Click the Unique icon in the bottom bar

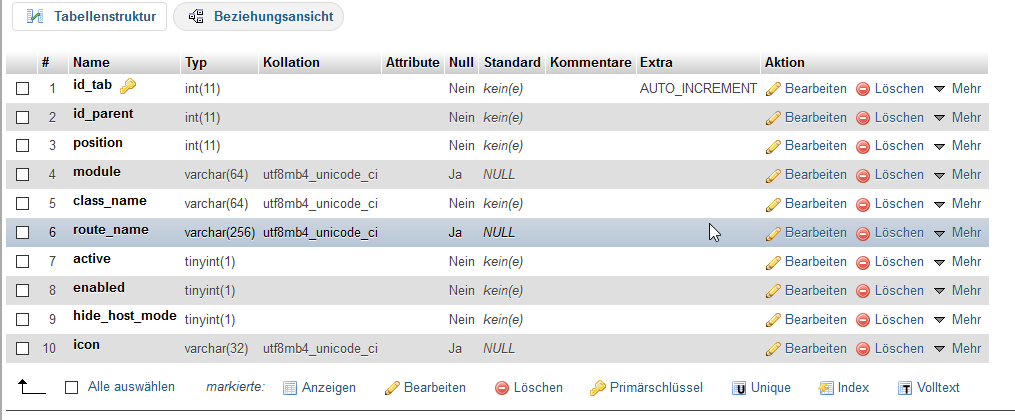tap(740, 388)
